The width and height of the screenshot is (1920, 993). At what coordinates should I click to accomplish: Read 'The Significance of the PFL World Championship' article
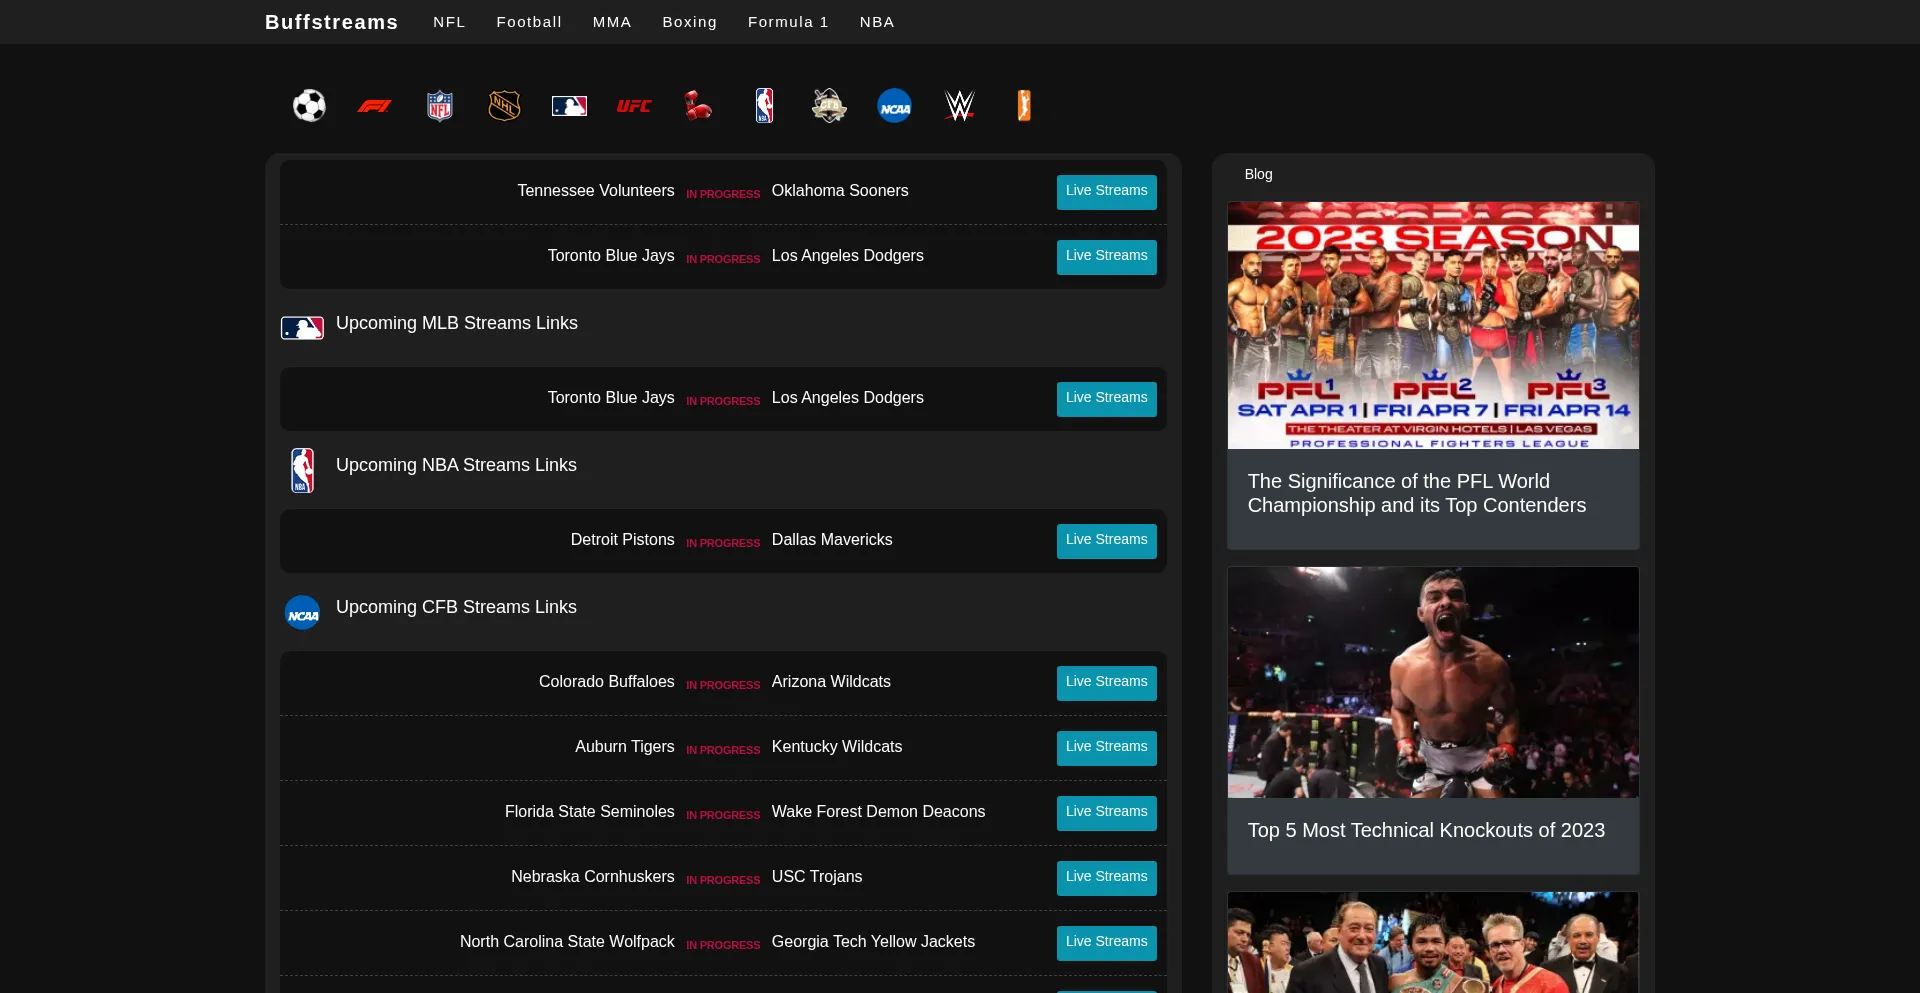1417,493
